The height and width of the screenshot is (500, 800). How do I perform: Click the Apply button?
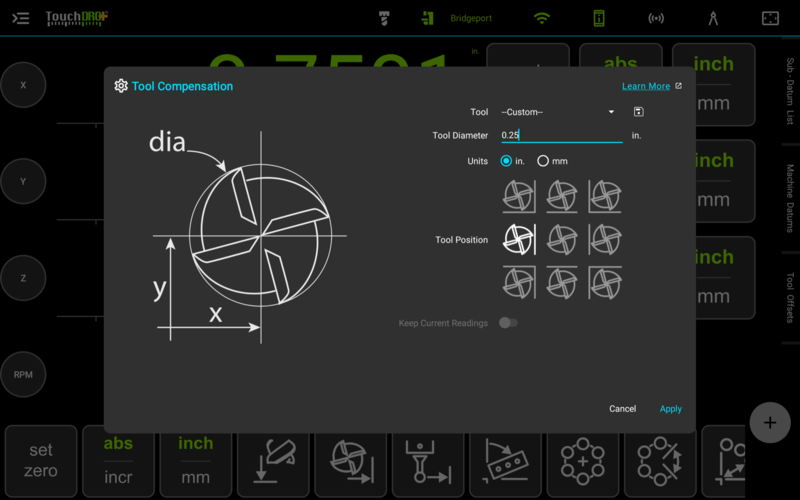coord(670,409)
